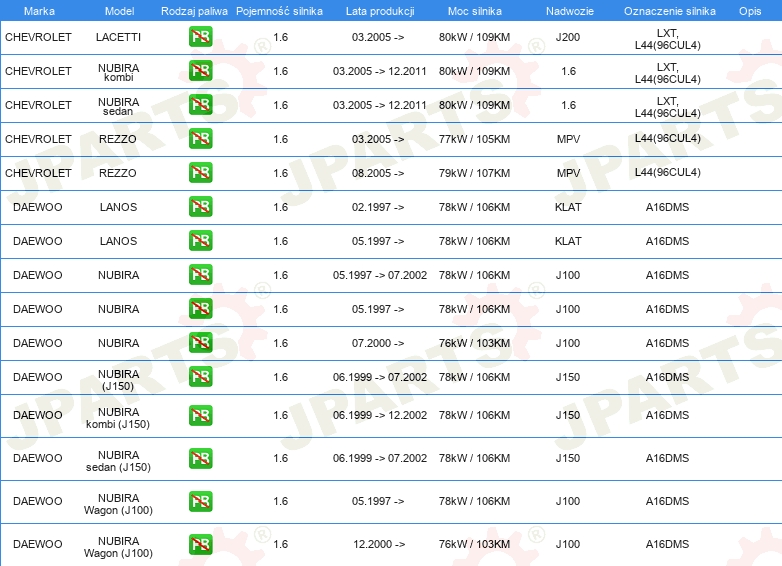This screenshot has width=782, height=566.
Task: Click the Opis column header
Action: [x=750, y=11]
